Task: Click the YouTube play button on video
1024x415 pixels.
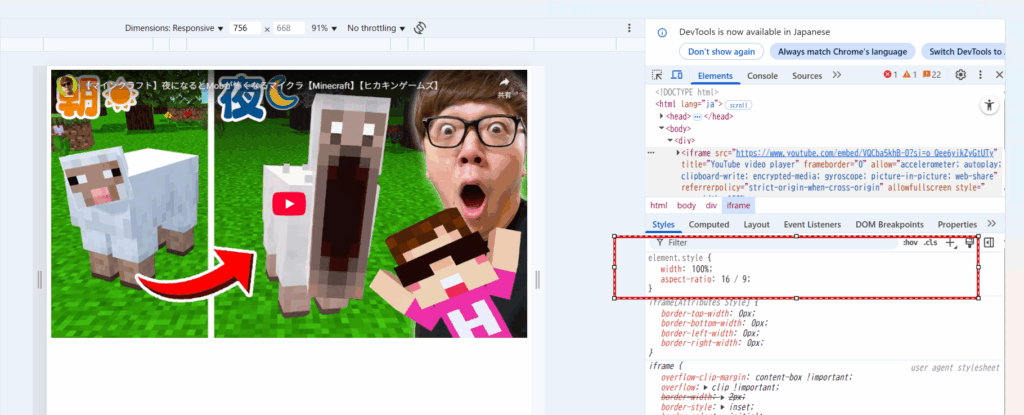Action: (x=289, y=203)
